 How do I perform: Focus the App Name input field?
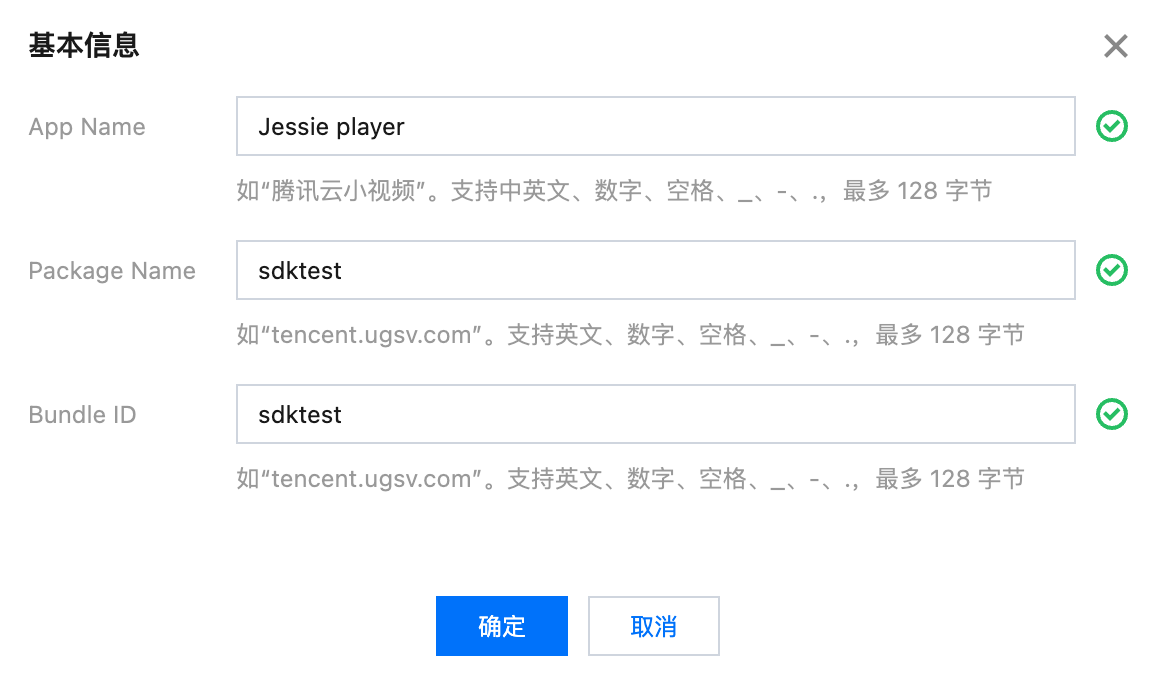coord(655,126)
